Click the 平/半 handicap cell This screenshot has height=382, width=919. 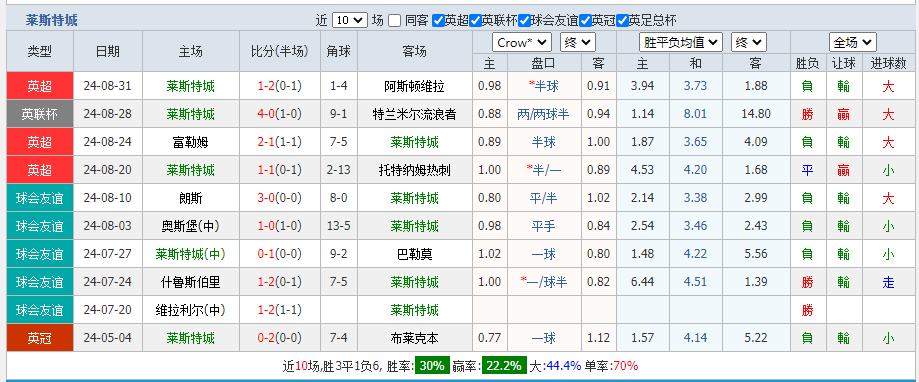(x=543, y=199)
